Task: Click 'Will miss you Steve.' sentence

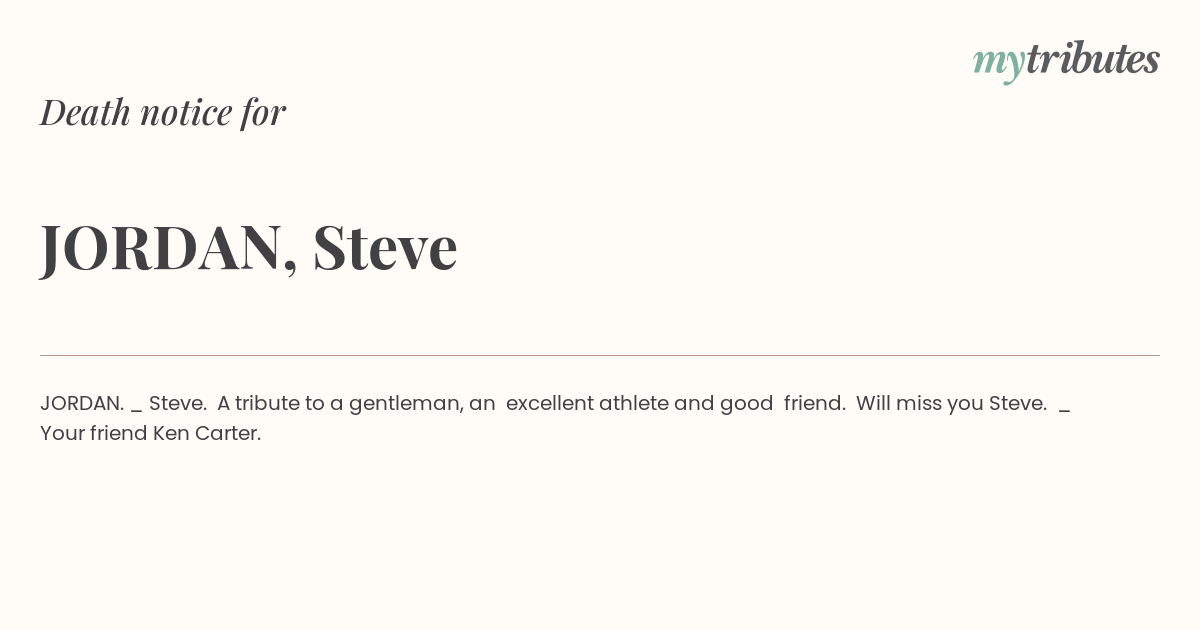Action: (951, 404)
